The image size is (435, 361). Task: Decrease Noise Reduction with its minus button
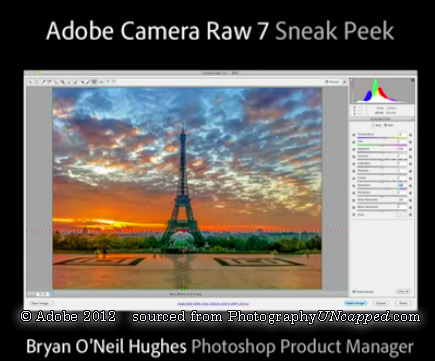[x=354, y=200]
